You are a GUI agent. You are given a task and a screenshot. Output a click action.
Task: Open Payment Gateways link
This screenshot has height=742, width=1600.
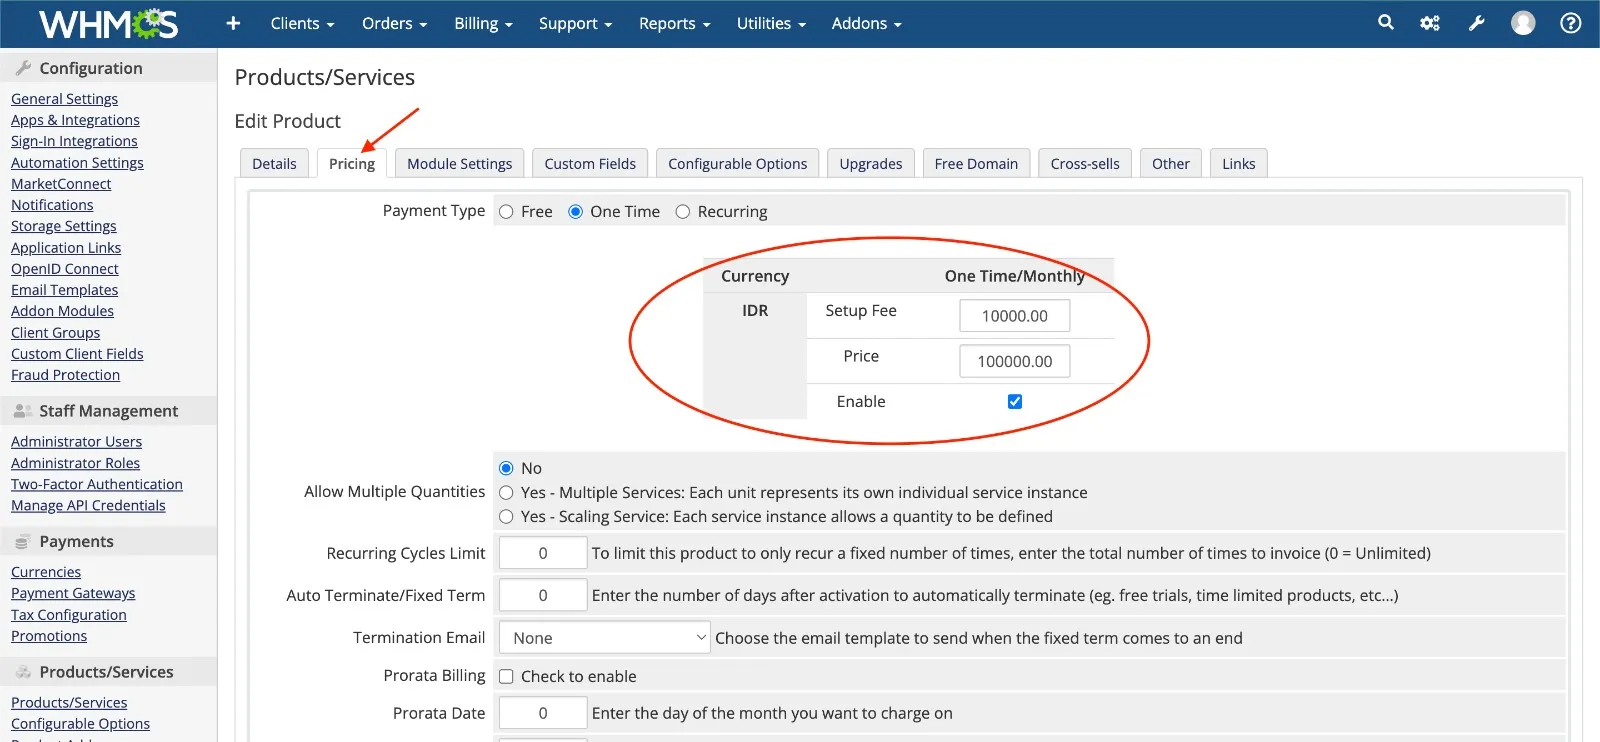click(73, 593)
